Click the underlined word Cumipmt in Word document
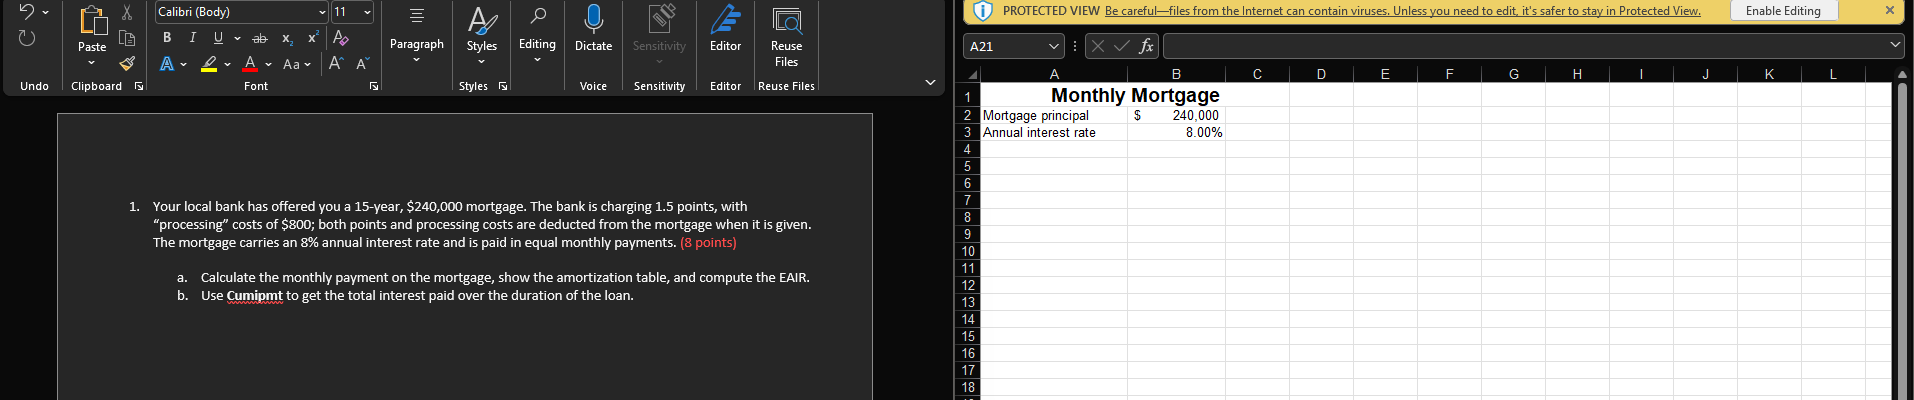 tap(254, 296)
